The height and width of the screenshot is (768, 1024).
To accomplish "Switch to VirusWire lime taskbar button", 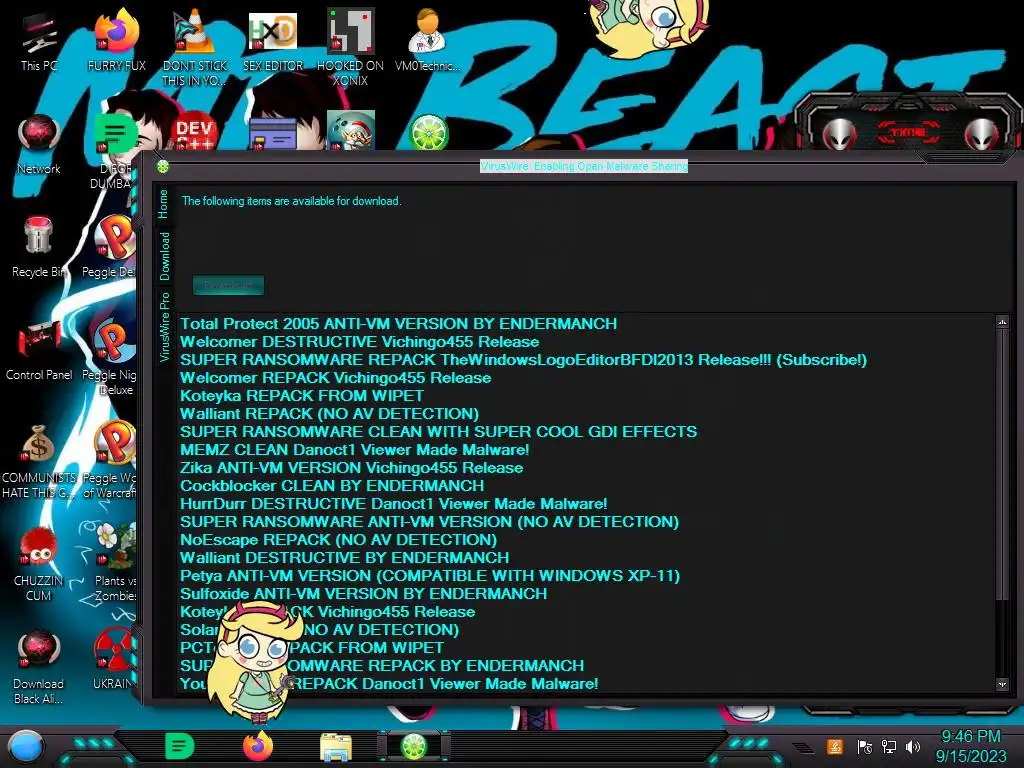I will (x=413, y=746).
